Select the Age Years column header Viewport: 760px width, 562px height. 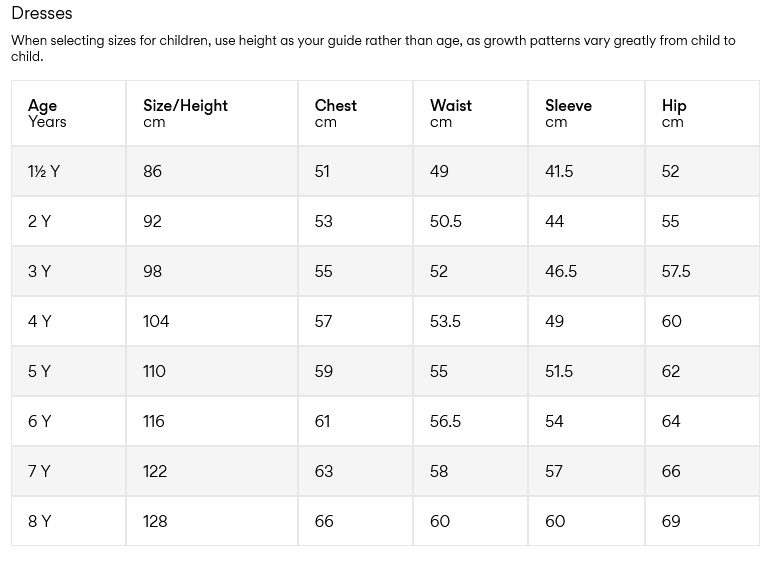tap(47, 113)
